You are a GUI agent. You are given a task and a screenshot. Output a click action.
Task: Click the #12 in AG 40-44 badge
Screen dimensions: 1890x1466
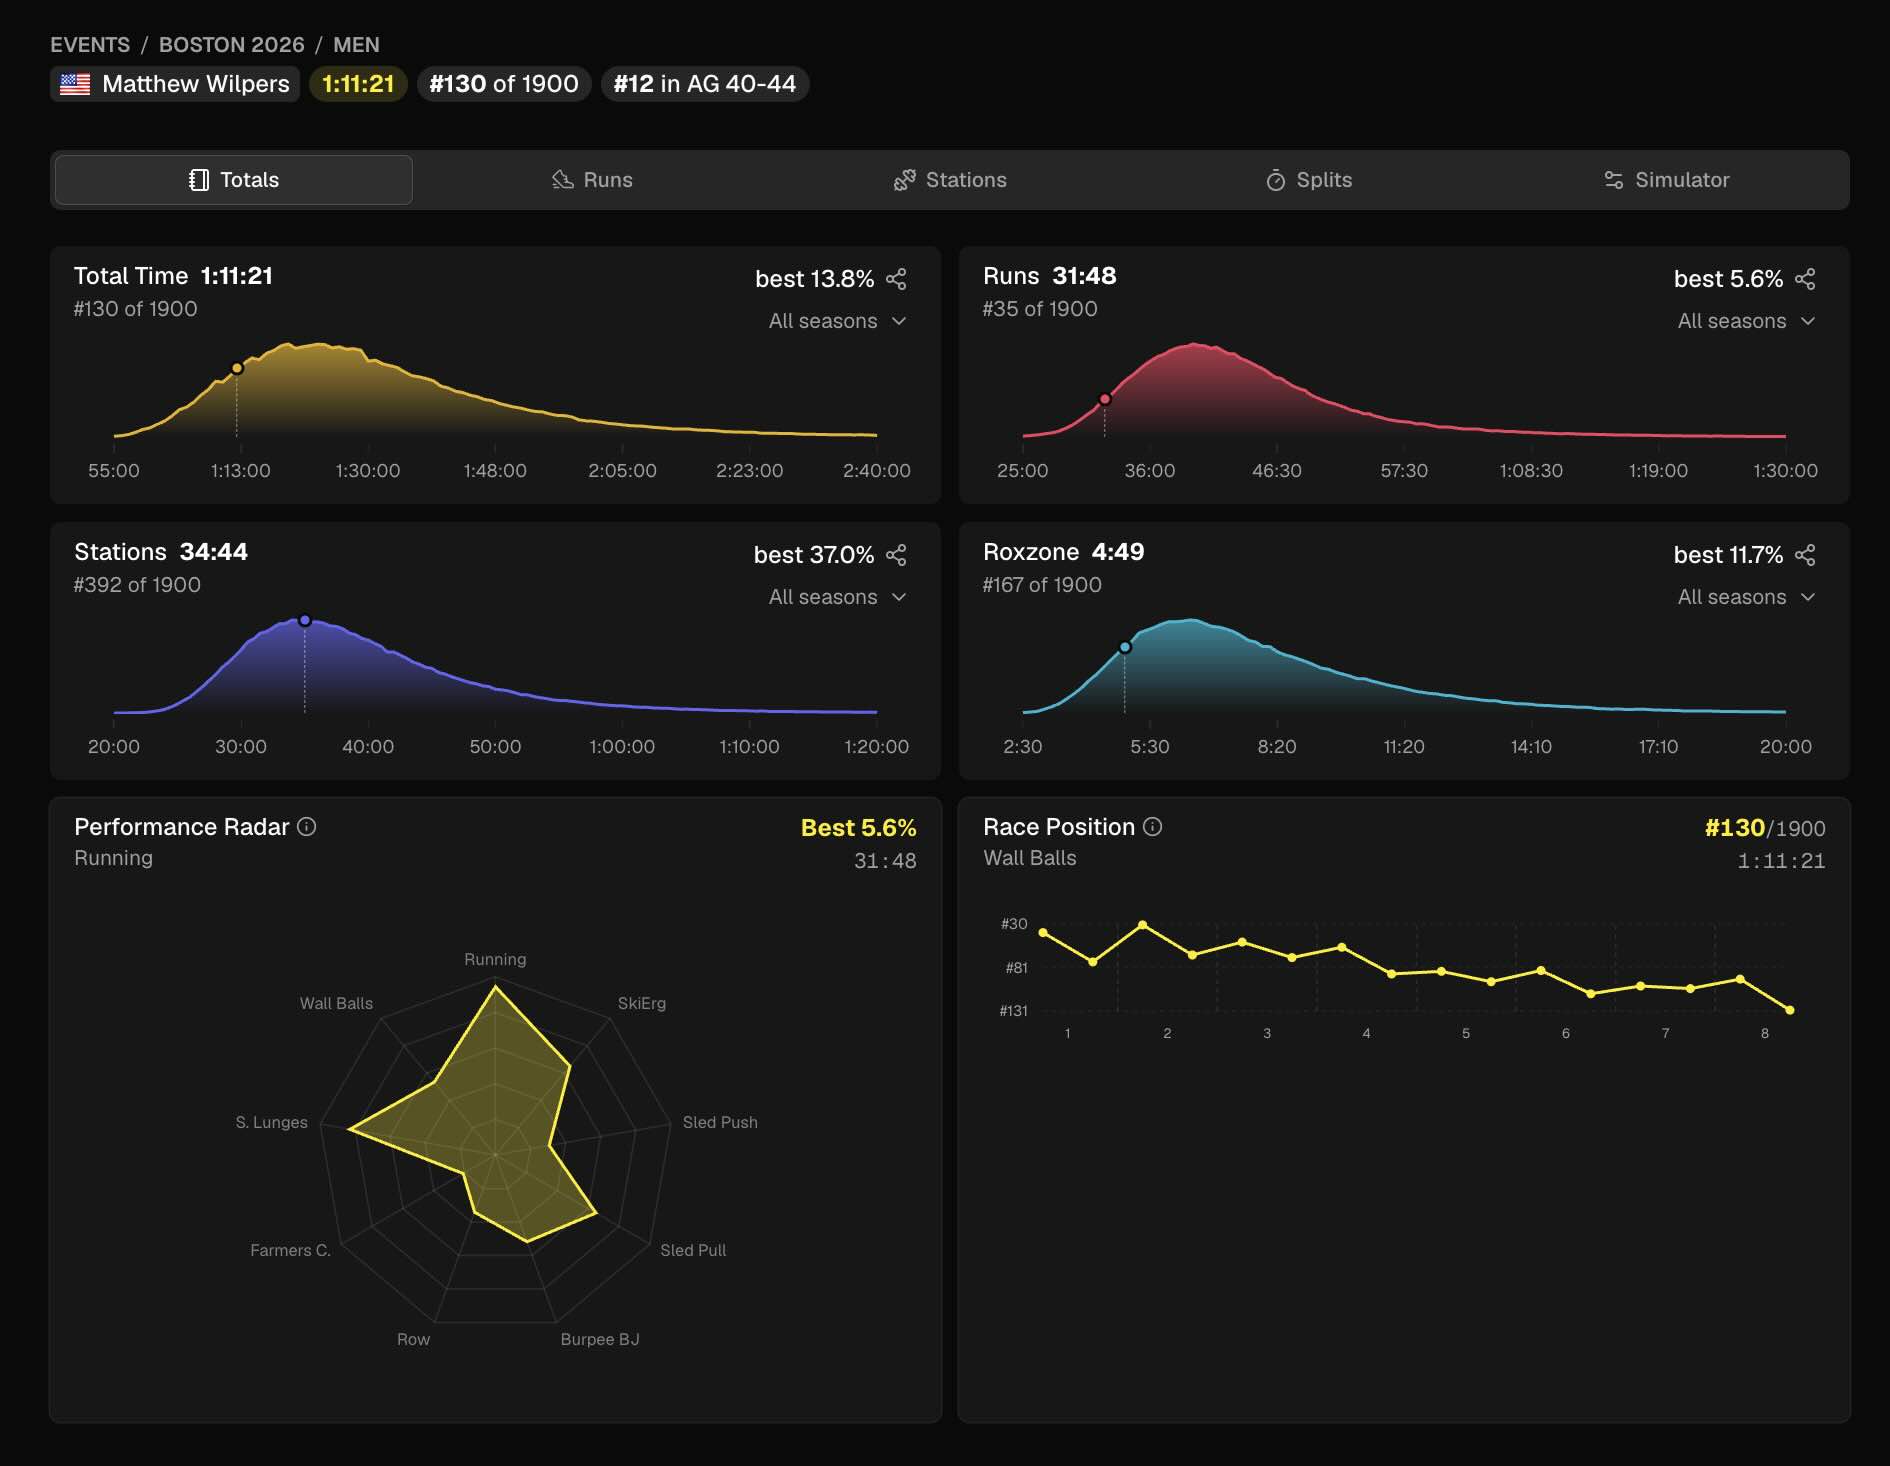point(705,84)
